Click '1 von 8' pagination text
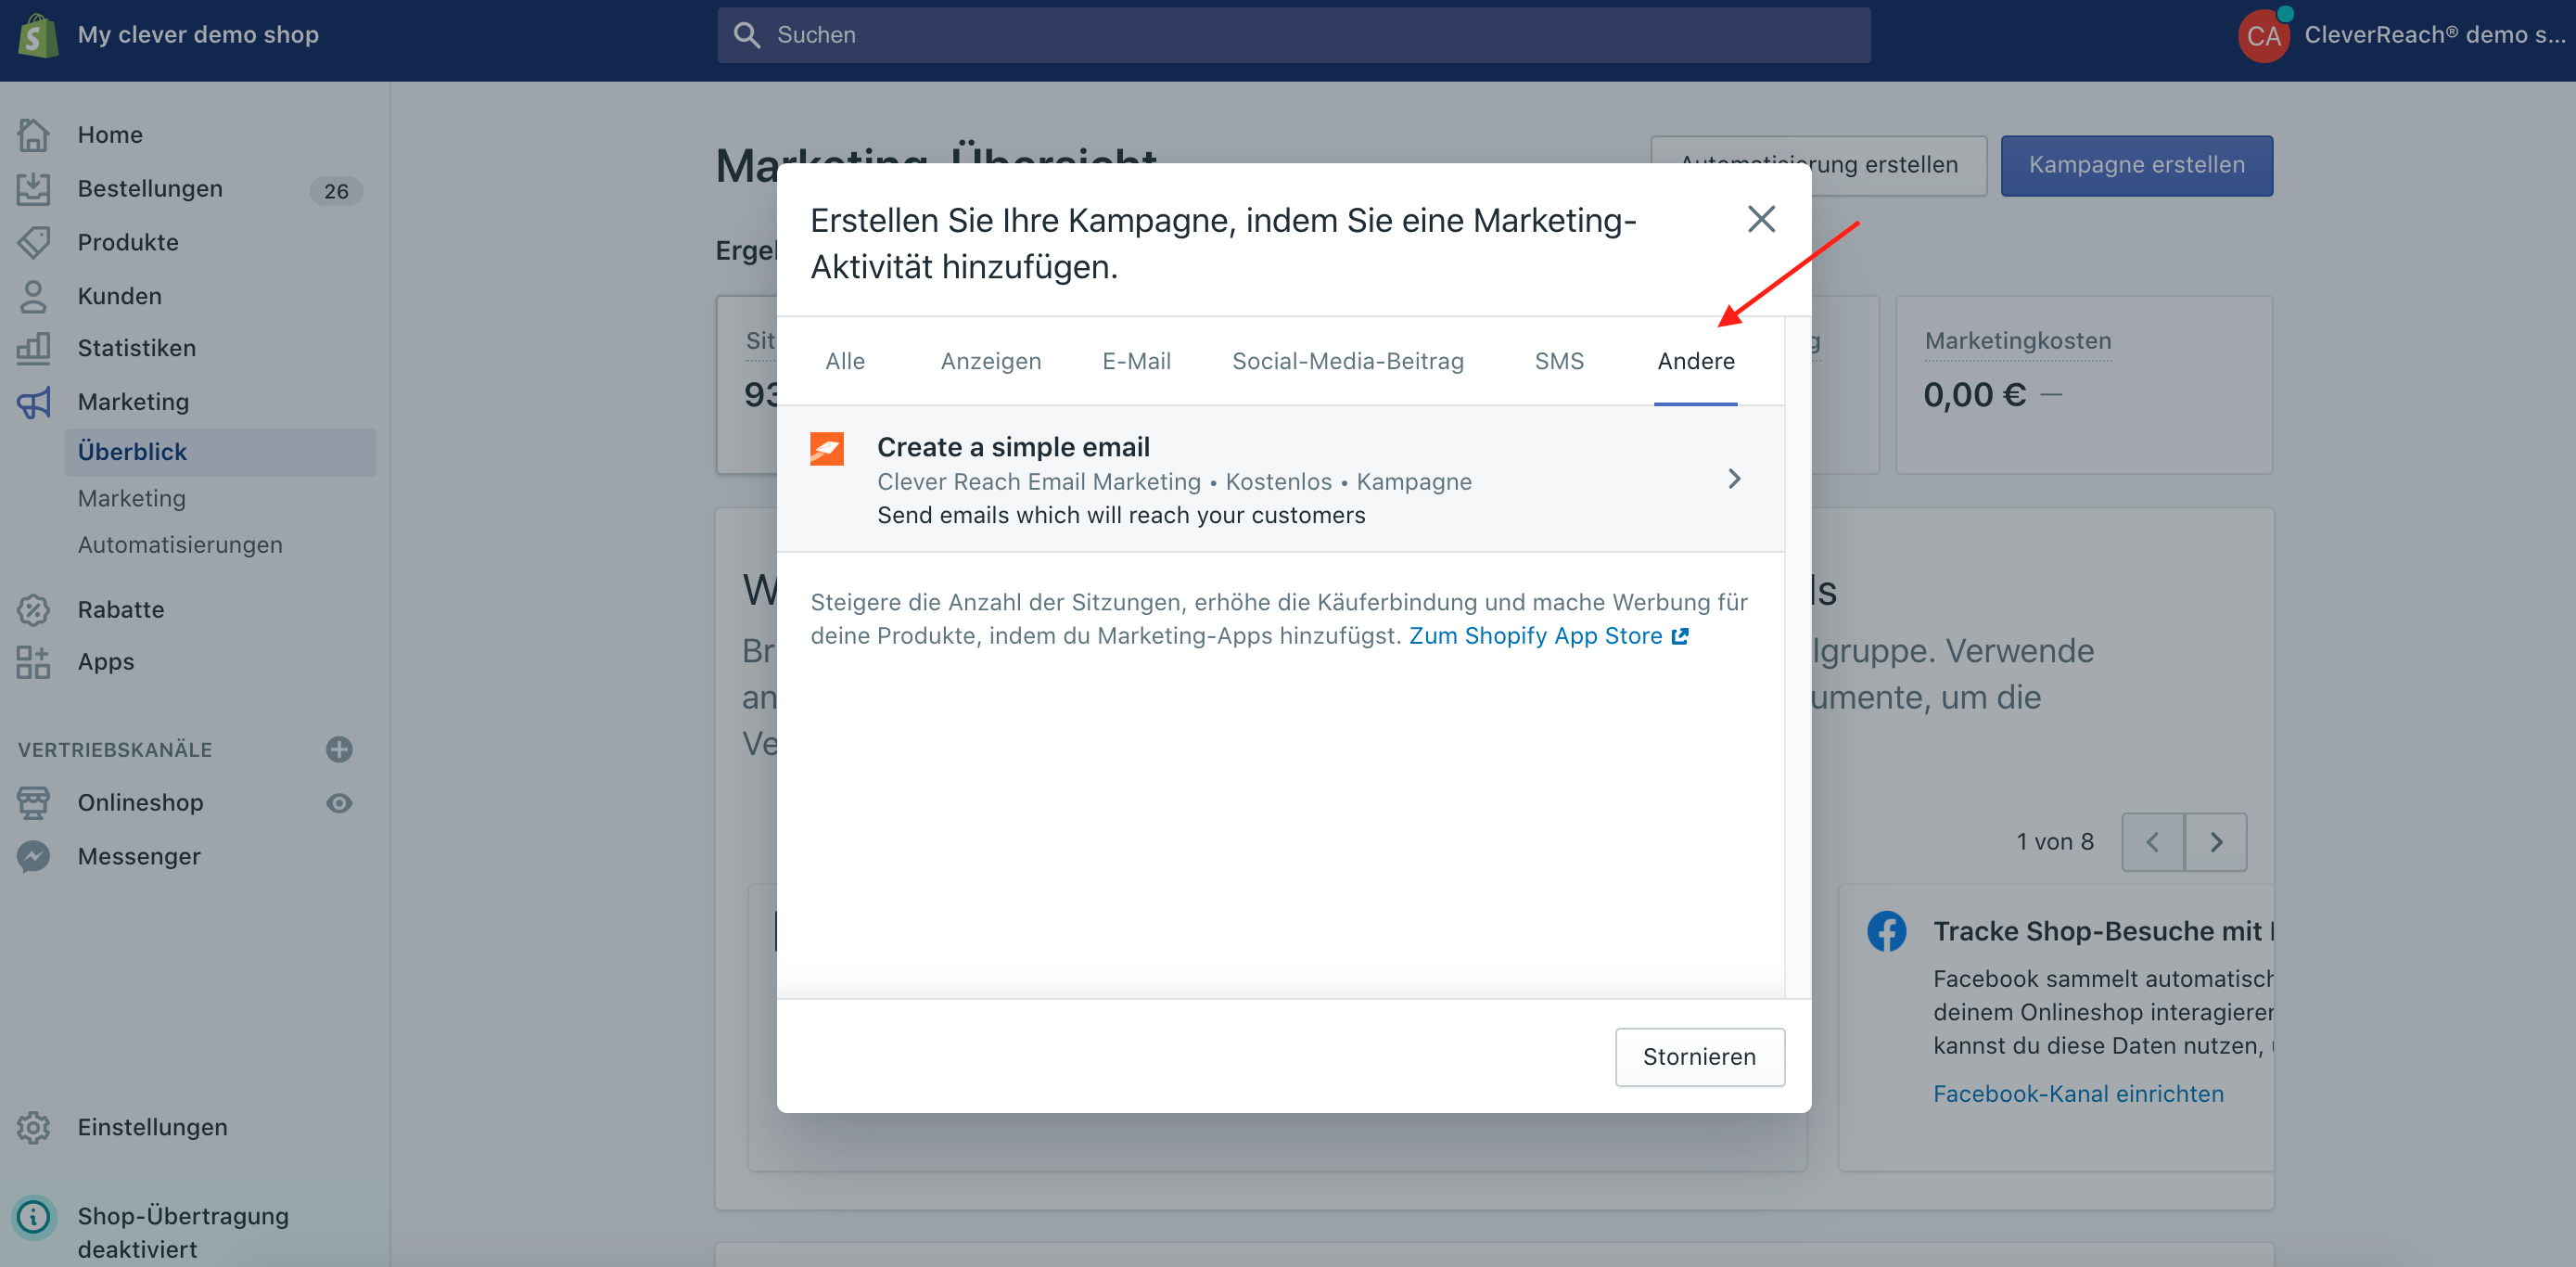The height and width of the screenshot is (1267, 2576). [x=2055, y=842]
